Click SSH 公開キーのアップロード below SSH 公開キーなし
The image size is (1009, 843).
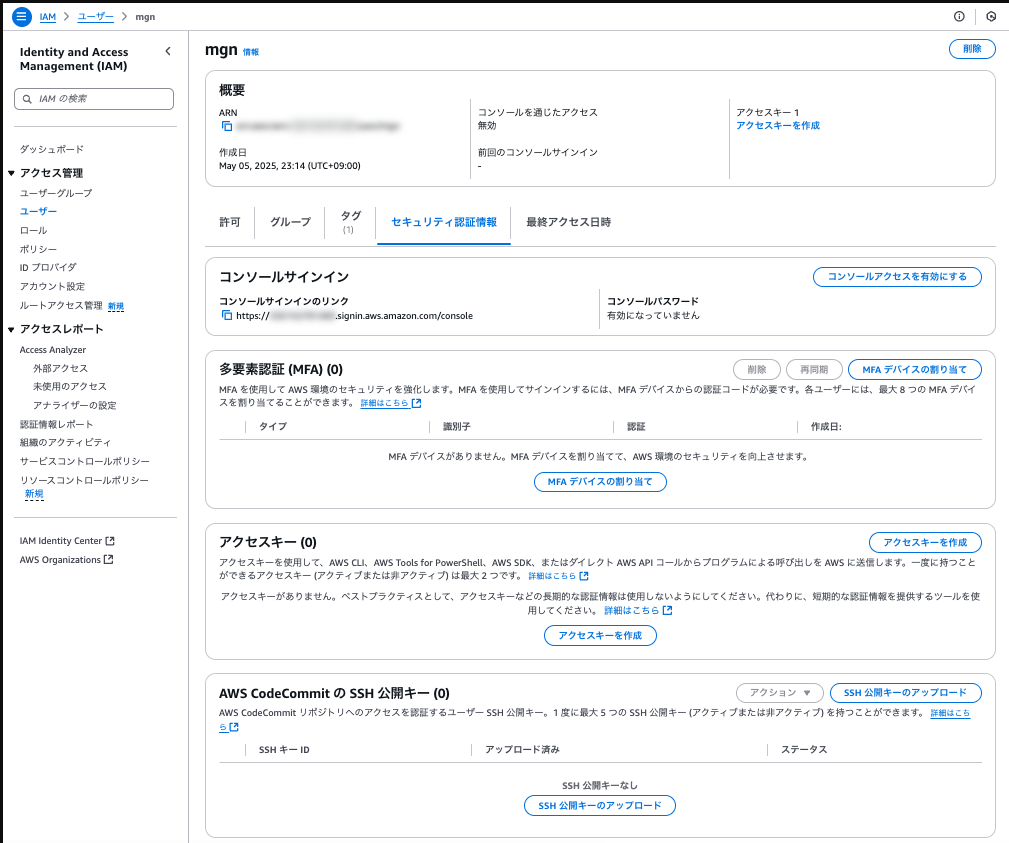pyautogui.click(x=600, y=805)
